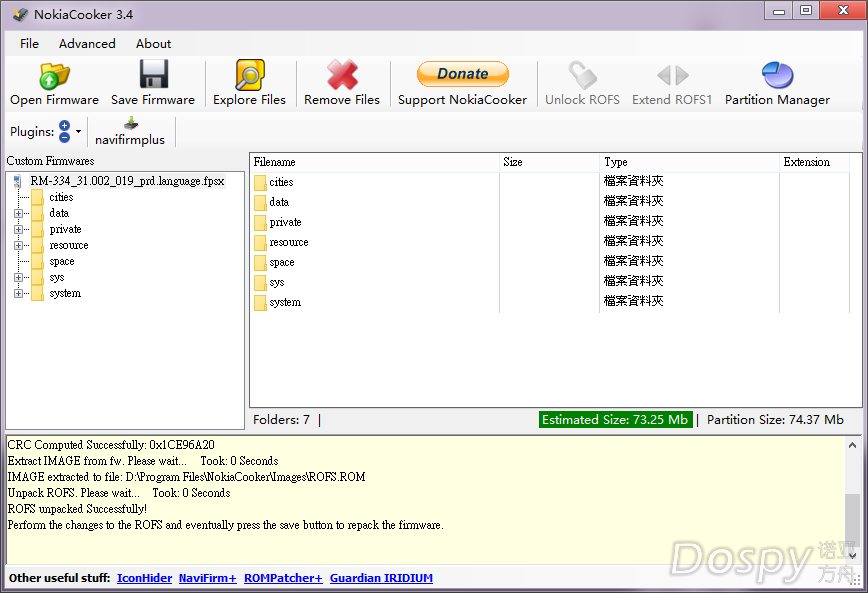Open the Plugins dropdown arrow
The height and width of the screenshot is (593, 868).
point(79,132)
